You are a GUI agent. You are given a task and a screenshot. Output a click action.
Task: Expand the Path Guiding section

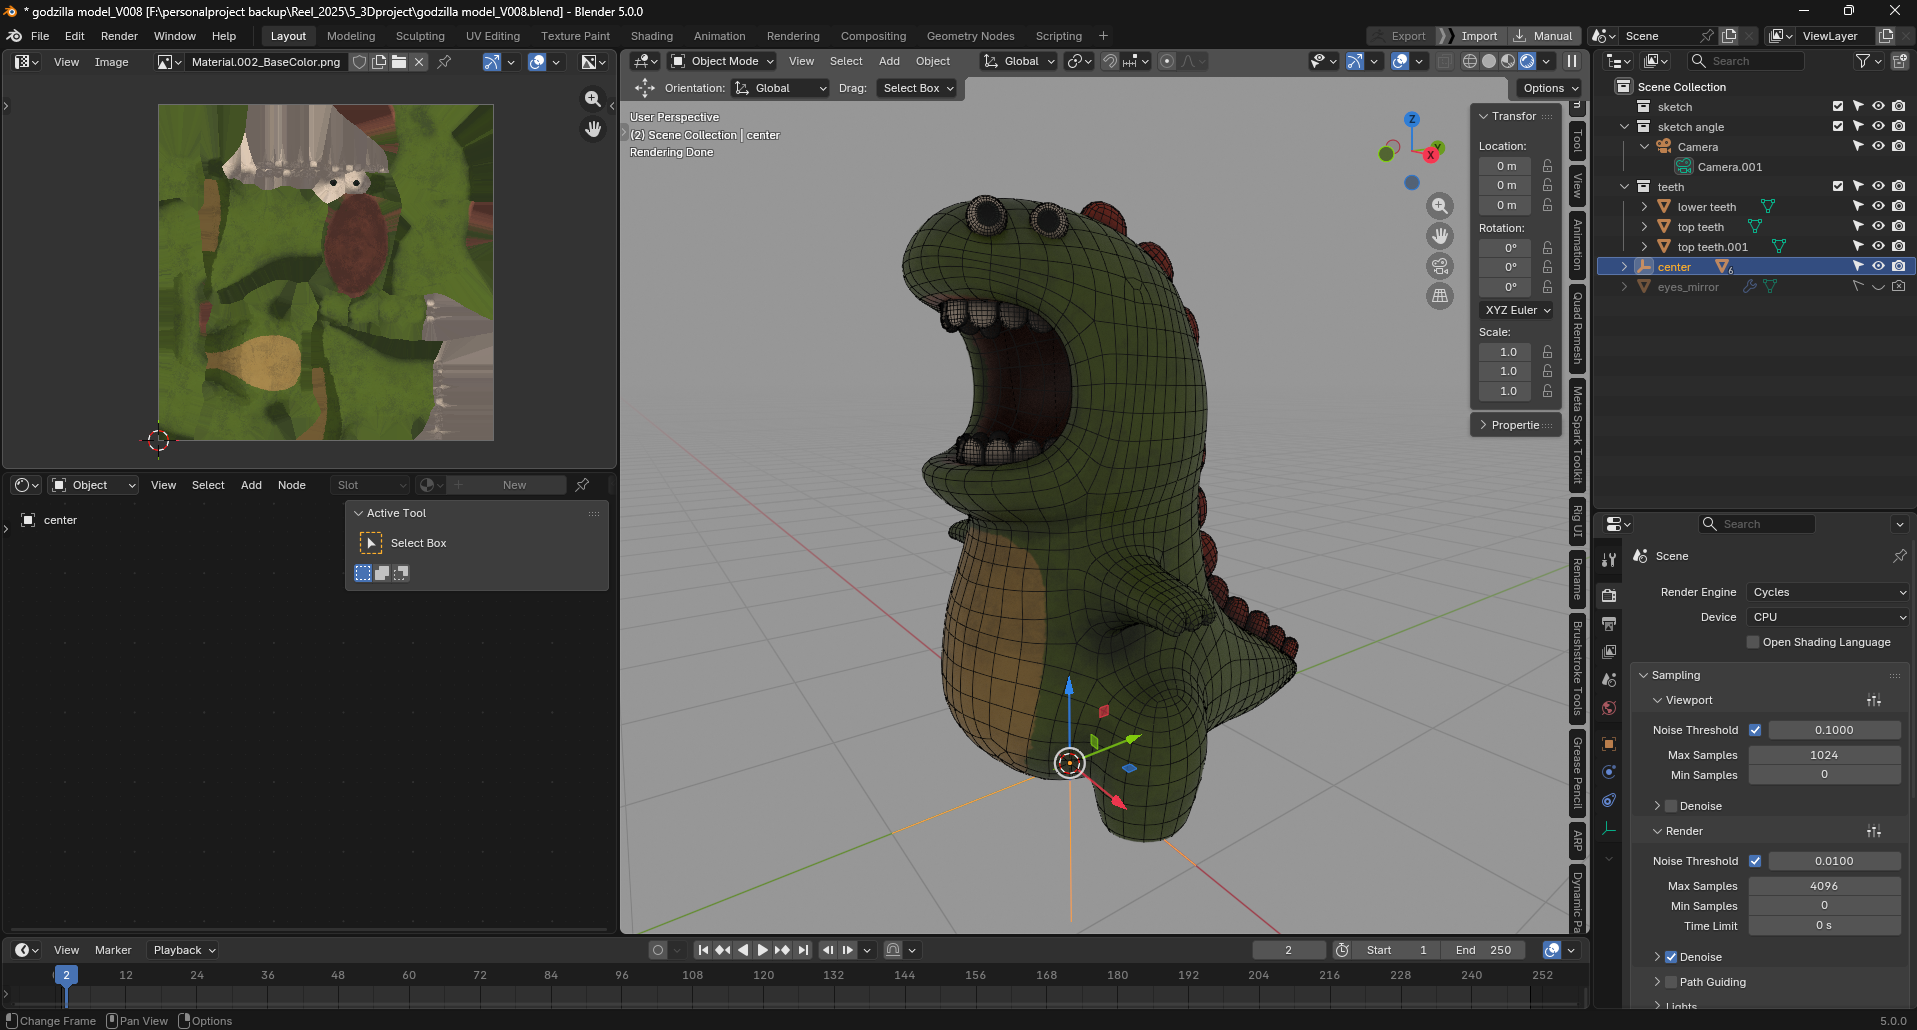coord(1657,982)
